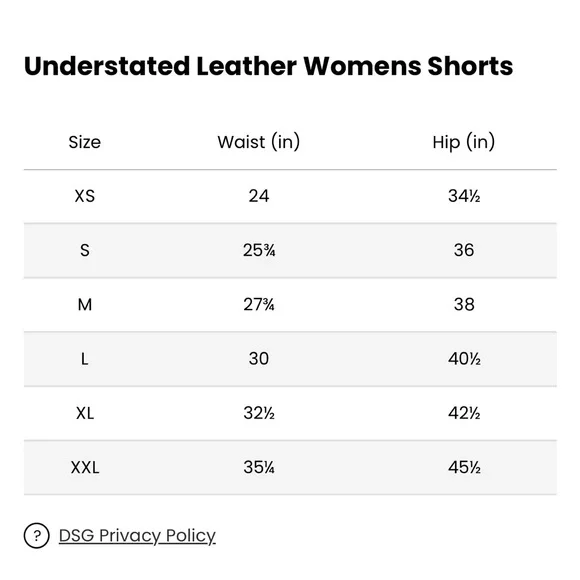Select the XS size row label
This screenshot has height=580, width=580.
pyautogui.click(x=85, y=196)
